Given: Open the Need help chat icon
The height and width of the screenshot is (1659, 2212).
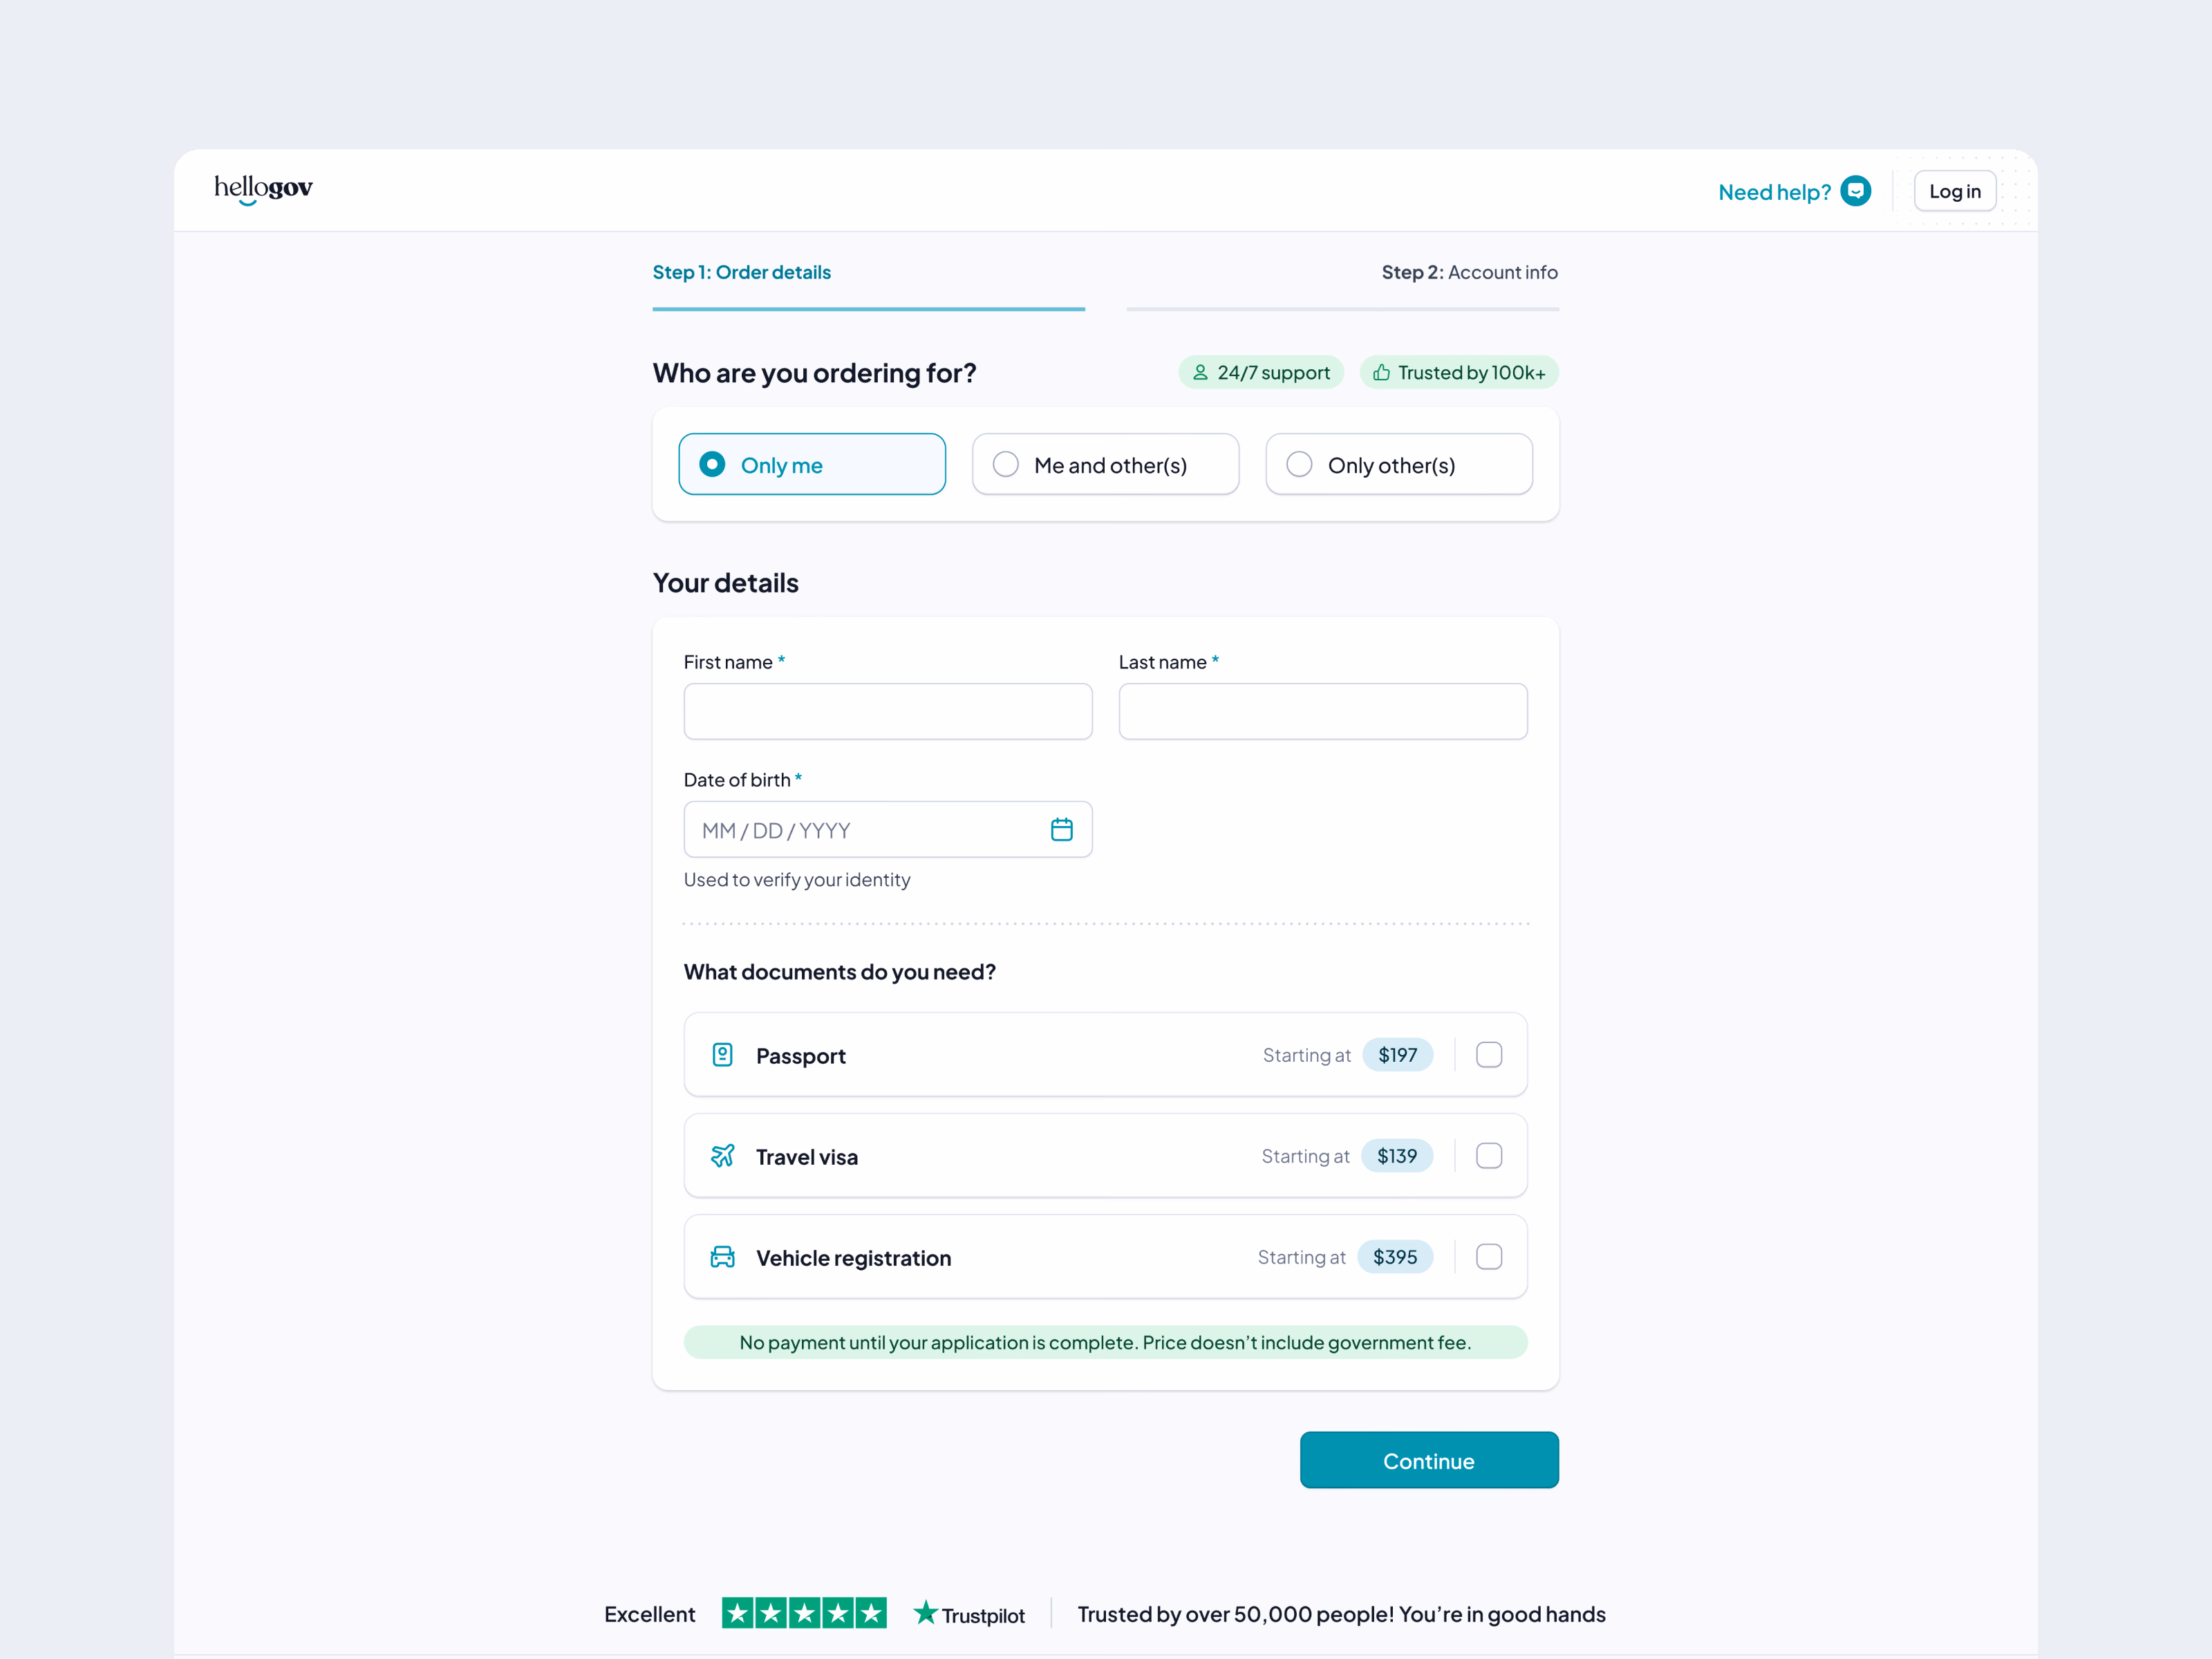Looking at the screenshot, I should click(x=1855, y=191).
